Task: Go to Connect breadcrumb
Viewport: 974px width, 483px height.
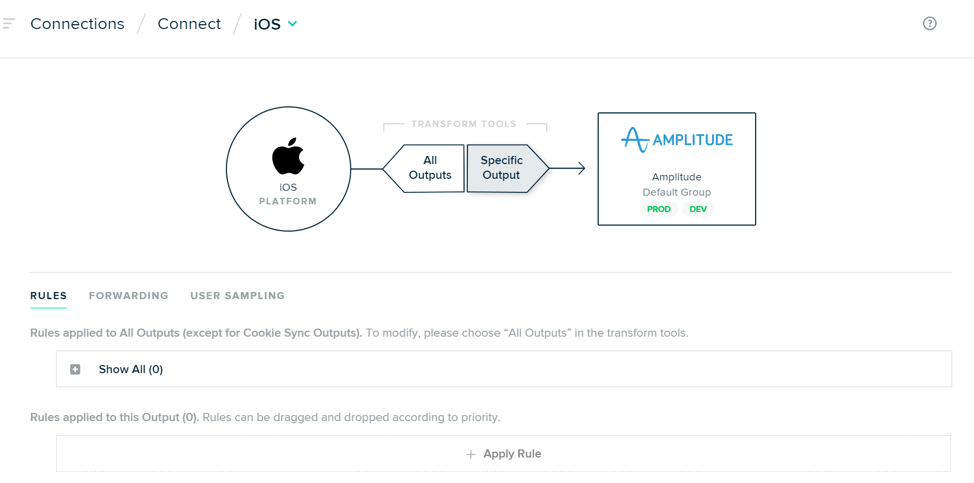Action: point(189,24)
